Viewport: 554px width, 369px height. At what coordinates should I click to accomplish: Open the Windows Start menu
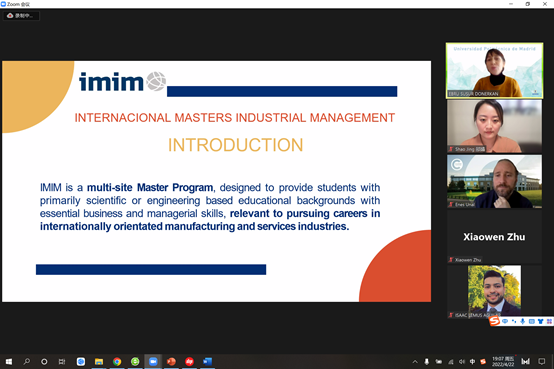point(9,362)
